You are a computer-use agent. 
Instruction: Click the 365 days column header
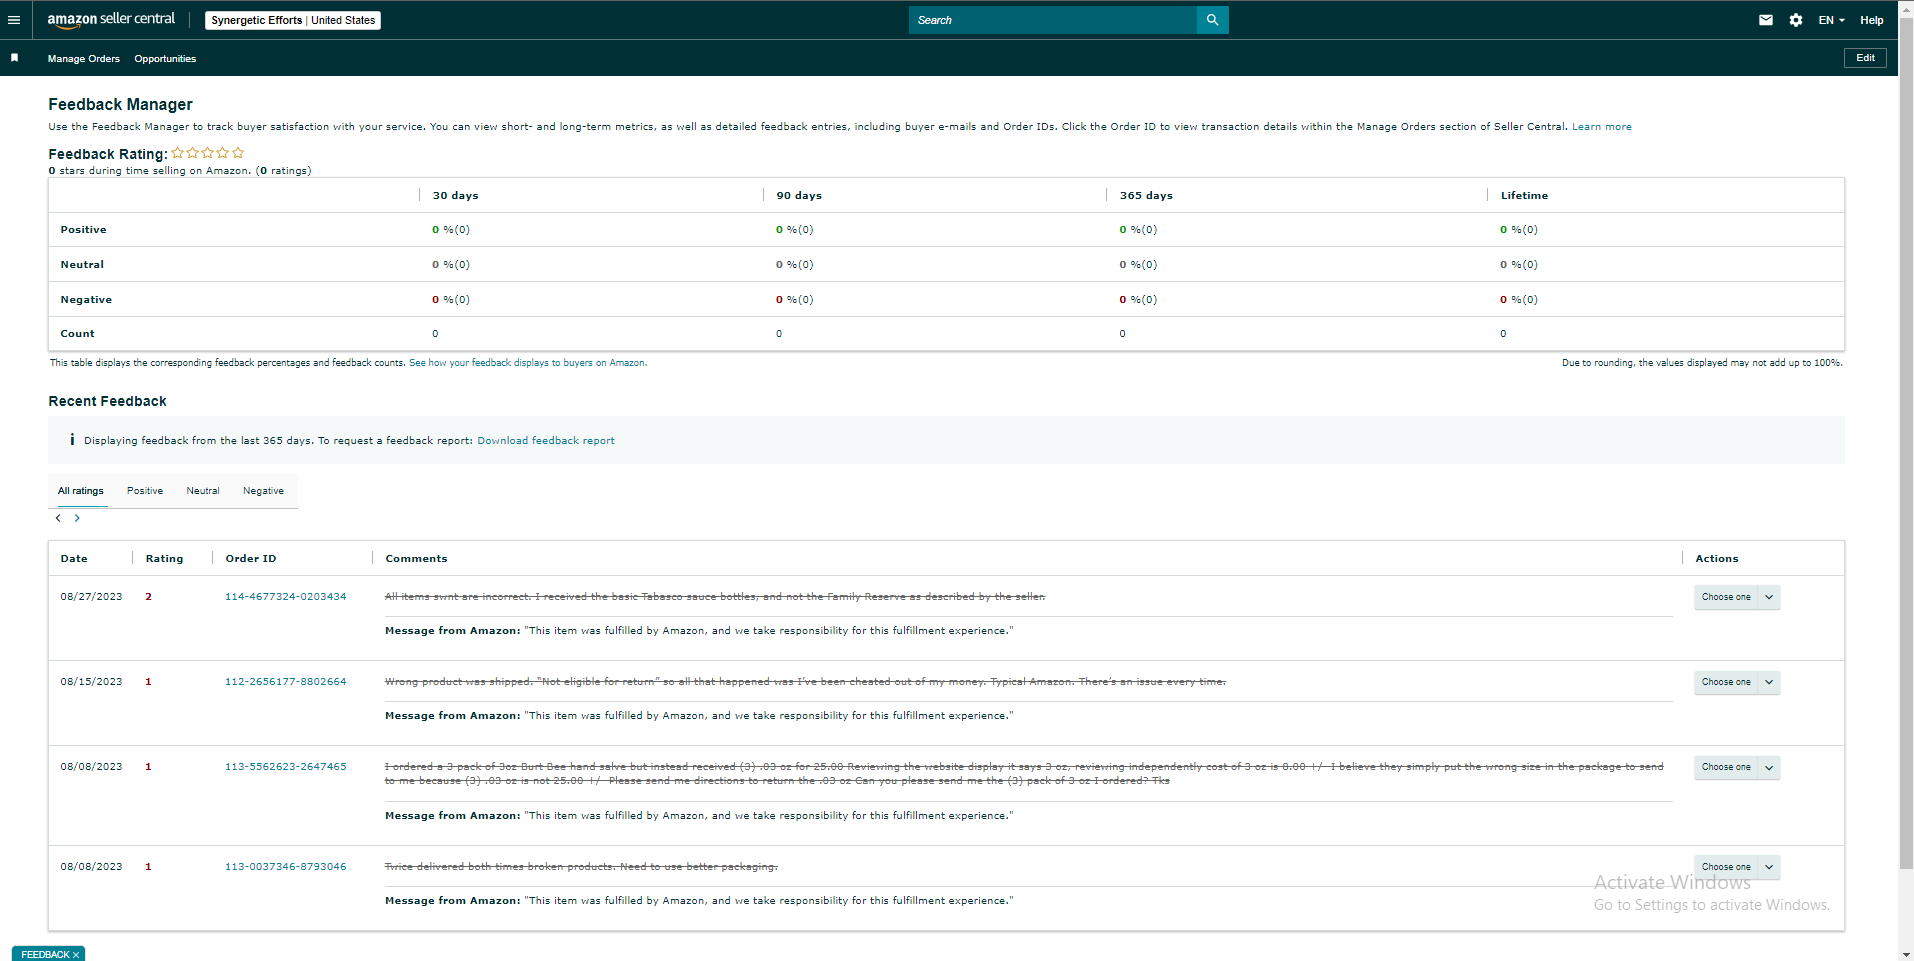pyautogui.click(x=1146, y=196)
